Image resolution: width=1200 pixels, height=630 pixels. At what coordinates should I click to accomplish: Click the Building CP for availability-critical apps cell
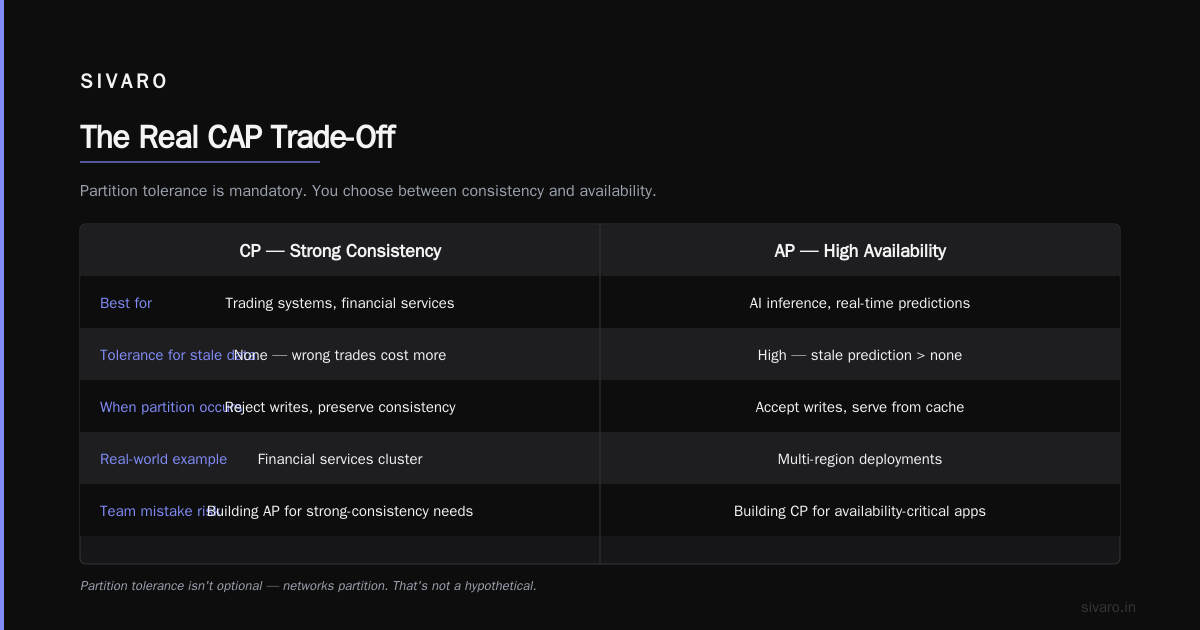pyautogui.click(x=860, y=511)
